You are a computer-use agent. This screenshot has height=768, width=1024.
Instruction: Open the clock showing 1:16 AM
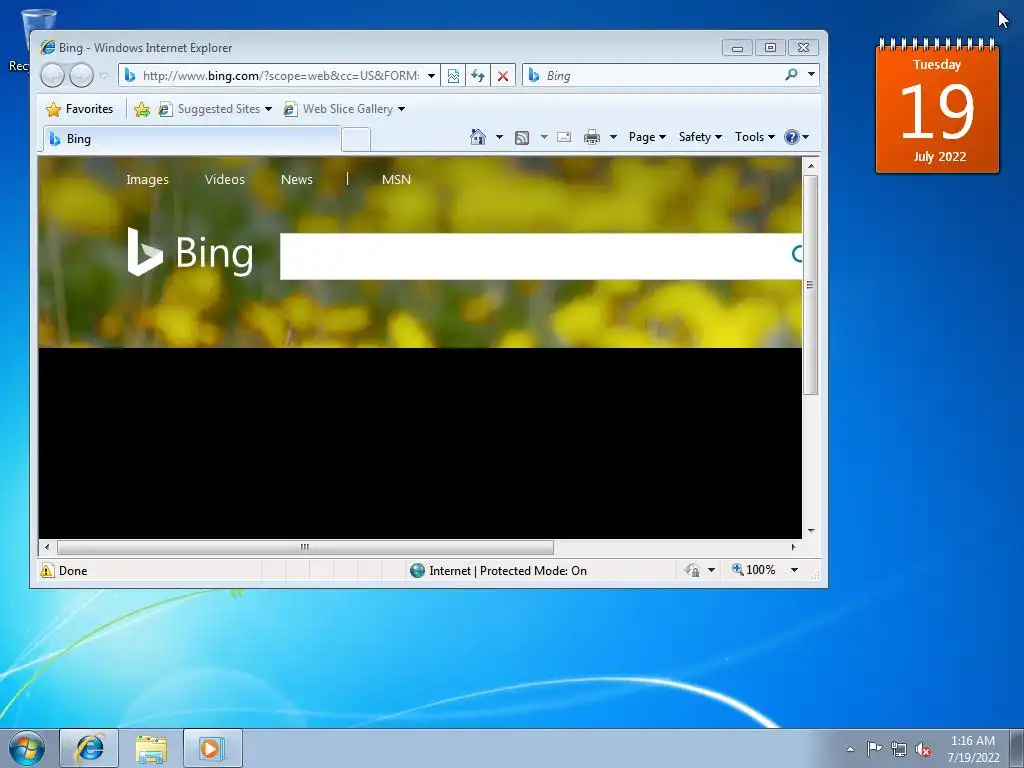tap(973, 749)
